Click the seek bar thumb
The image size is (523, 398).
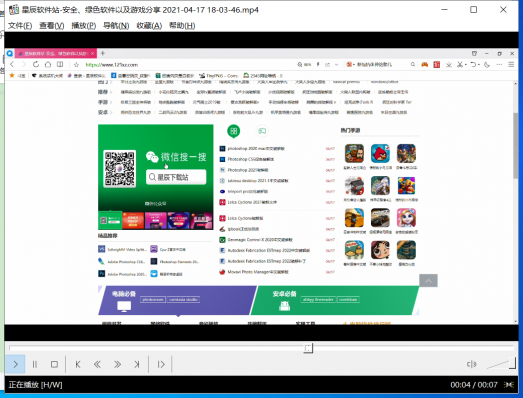click(x=308, y=348)
